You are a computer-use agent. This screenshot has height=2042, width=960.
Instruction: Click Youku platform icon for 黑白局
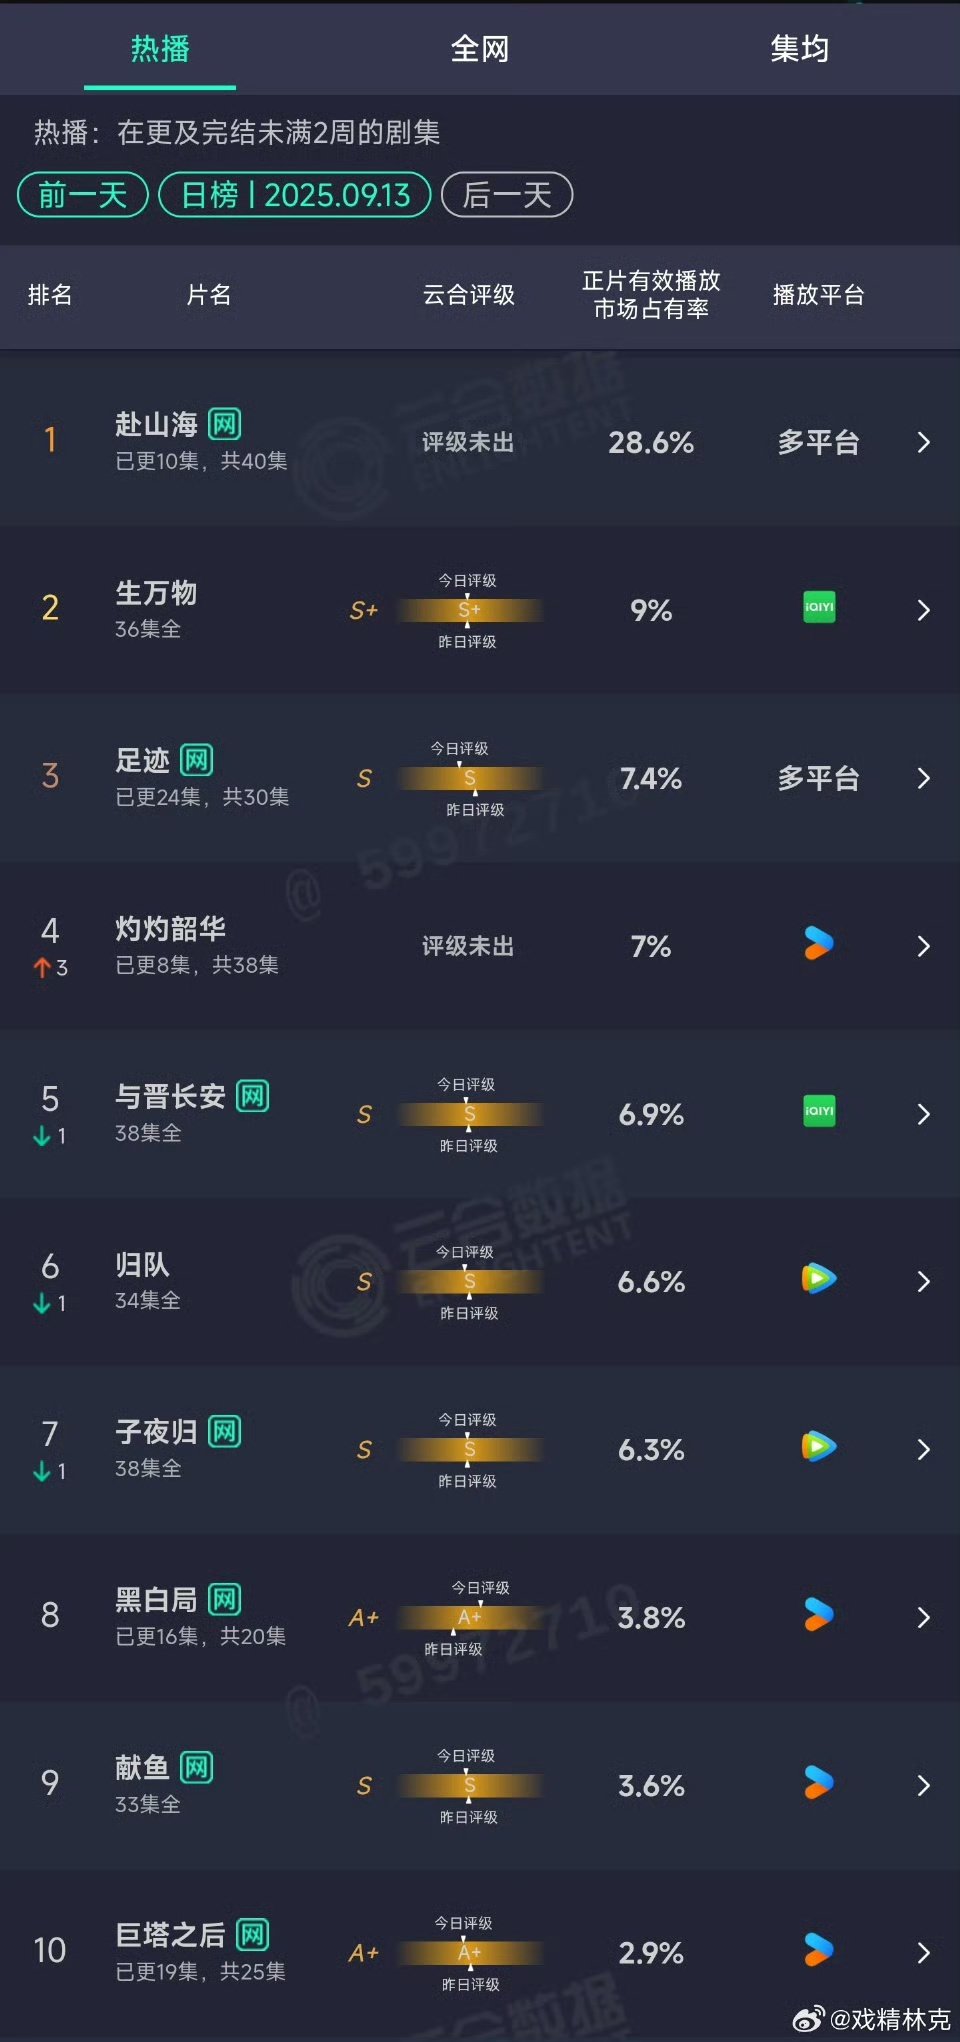(x=819, y=1615)
